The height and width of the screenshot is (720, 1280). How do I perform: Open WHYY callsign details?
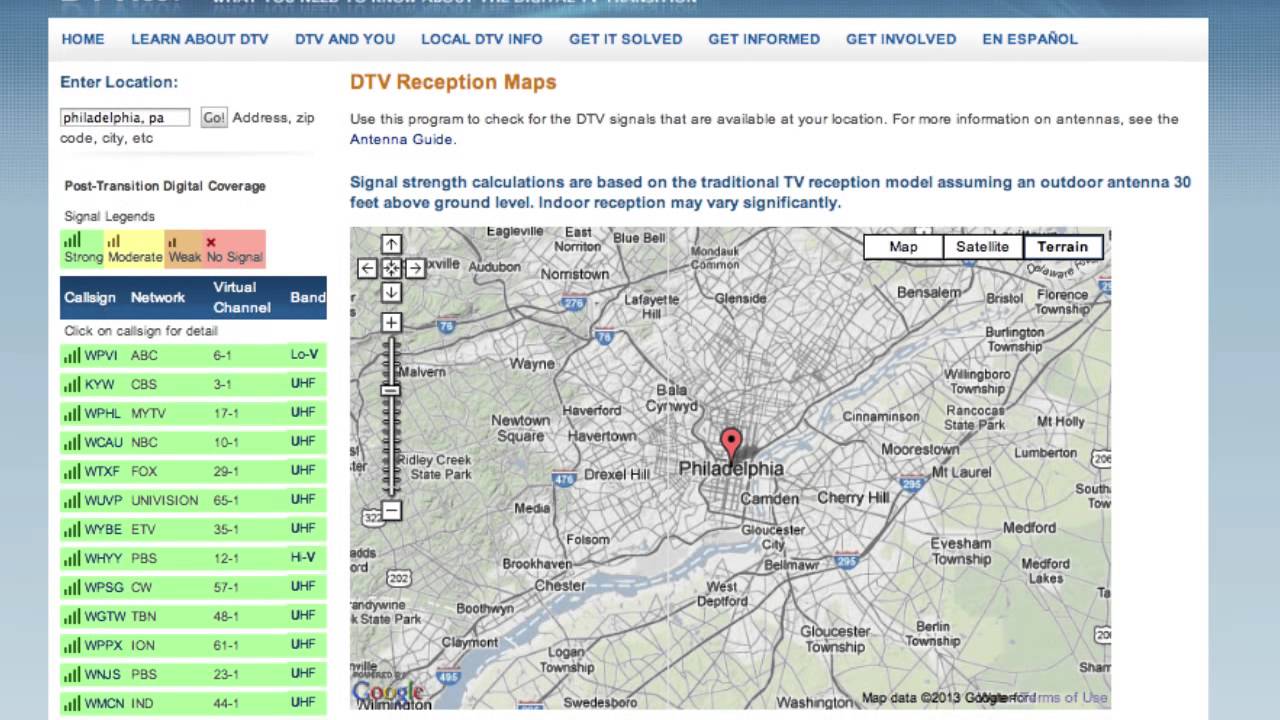coord(103,558)
